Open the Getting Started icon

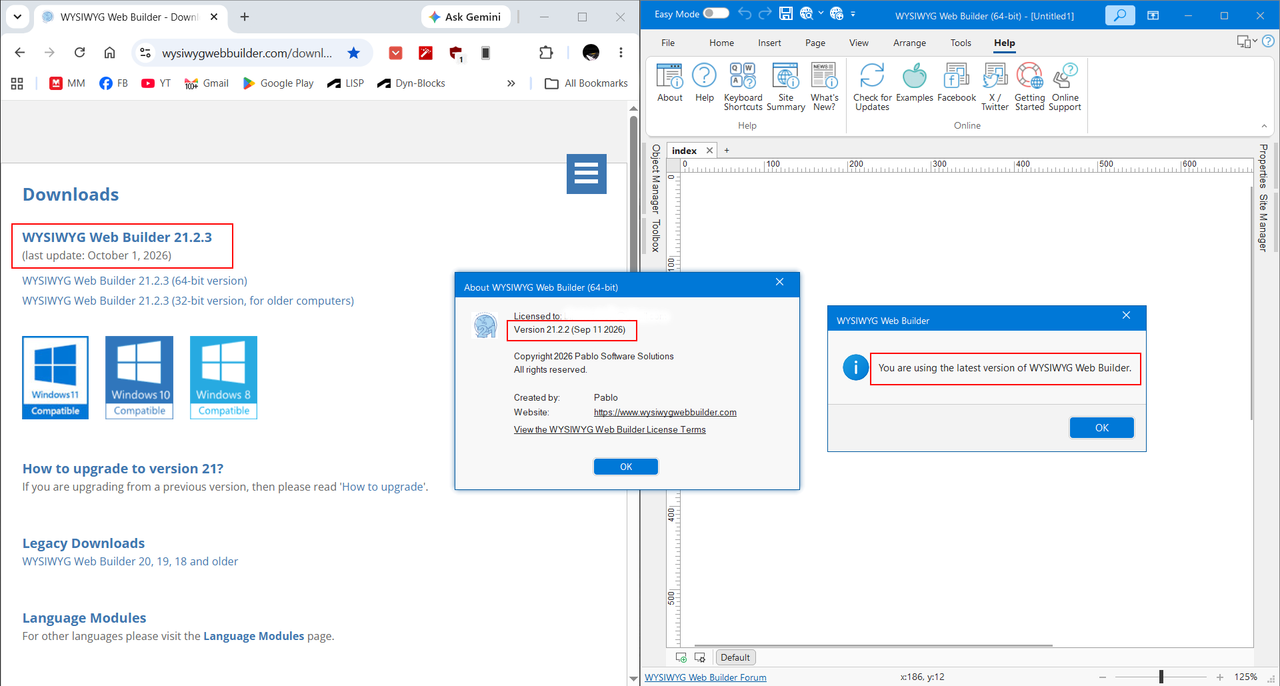click(x=1030, y=87)
